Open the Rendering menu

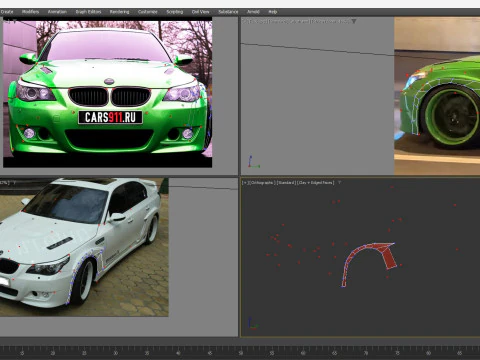pos(119,12)
